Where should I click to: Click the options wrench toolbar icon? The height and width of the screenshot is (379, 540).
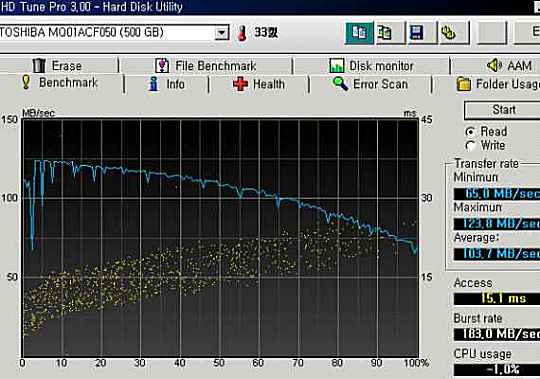(448, 33)
